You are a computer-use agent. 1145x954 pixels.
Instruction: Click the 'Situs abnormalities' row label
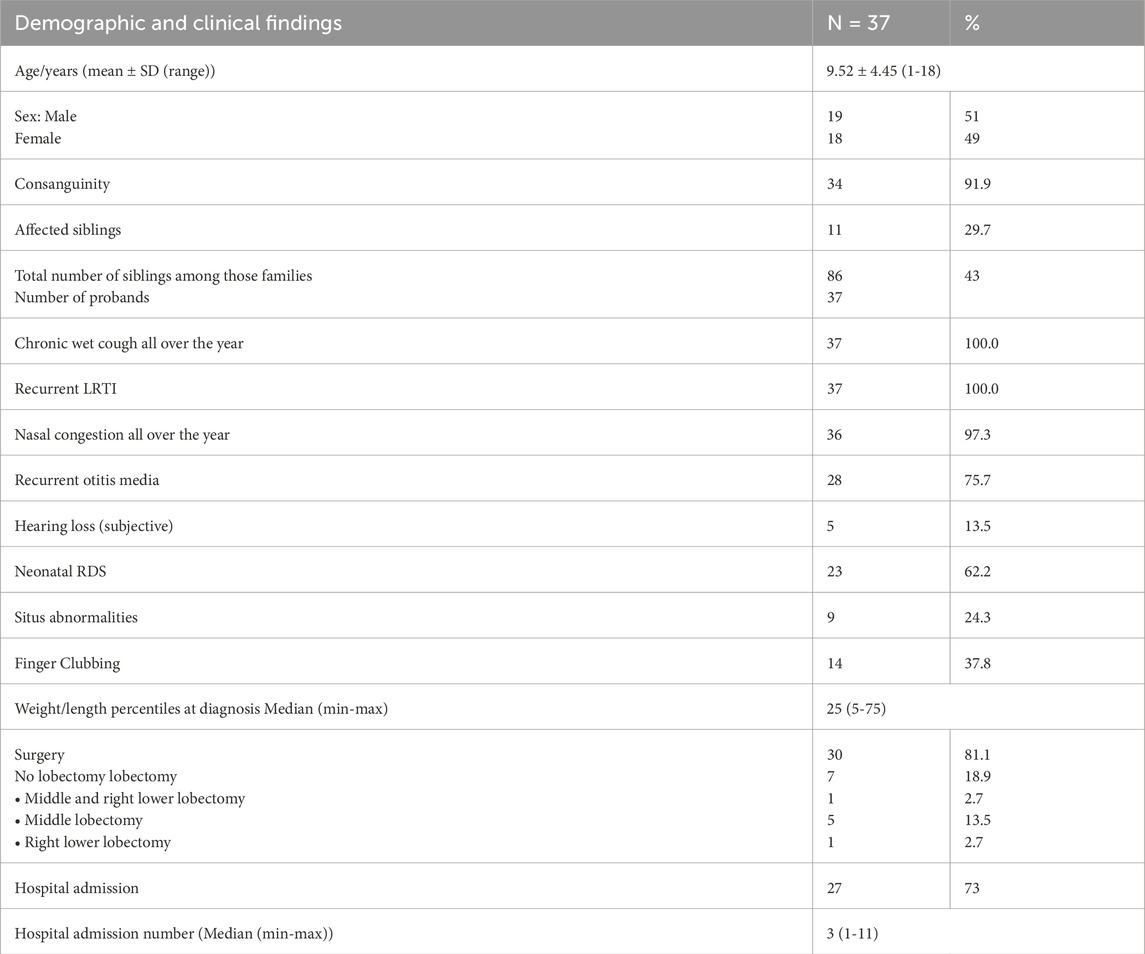pos(76,617)
